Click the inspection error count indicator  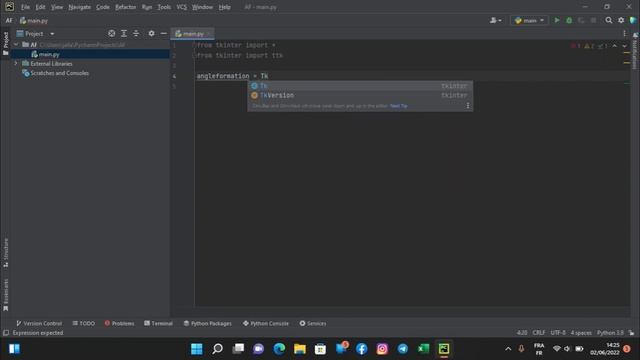click(576, 46)
